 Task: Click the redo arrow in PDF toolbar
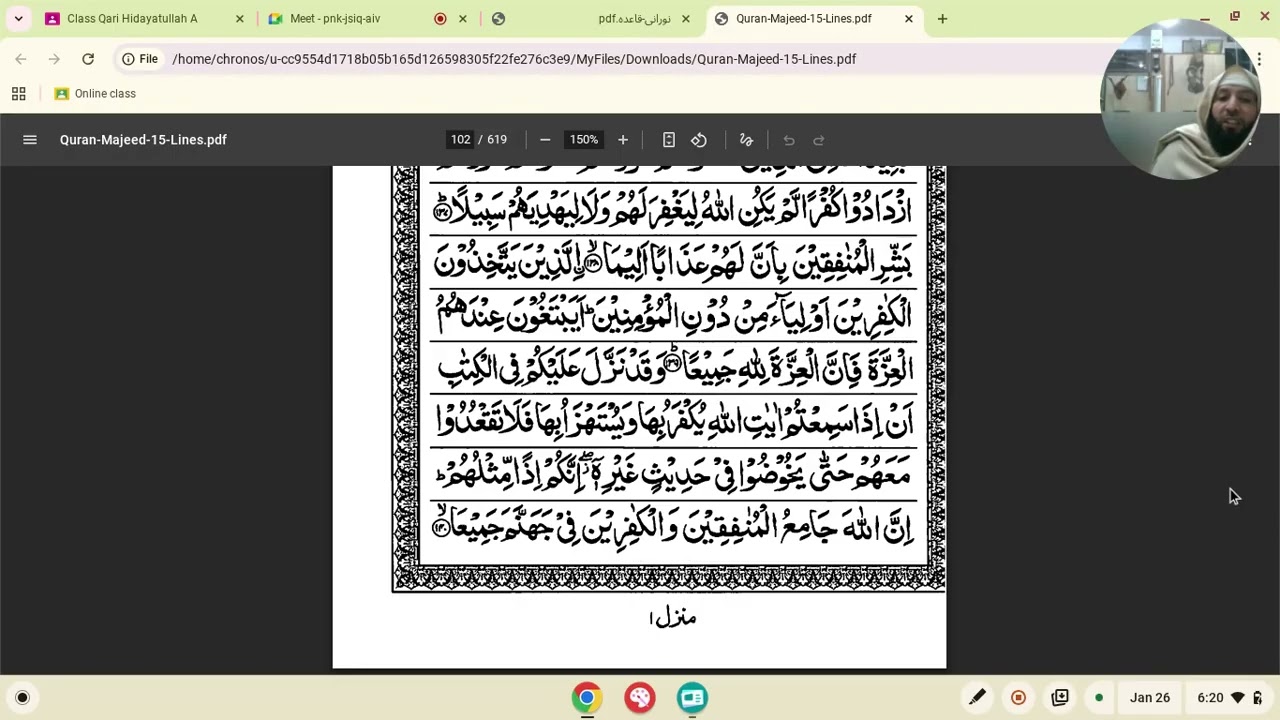point(818,140)
